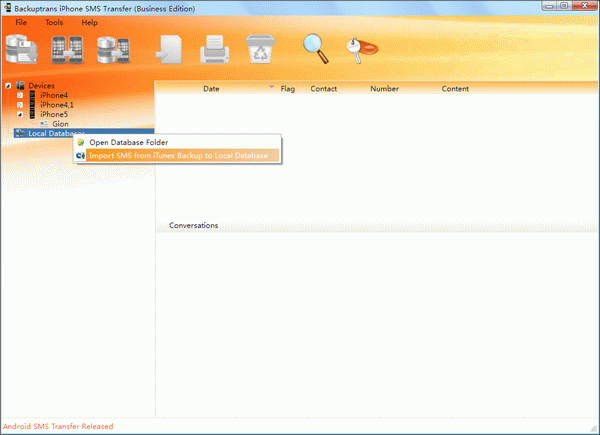Maximize the Backuptrans window
Screen dimensions: 600x435
tap(564, 6)
